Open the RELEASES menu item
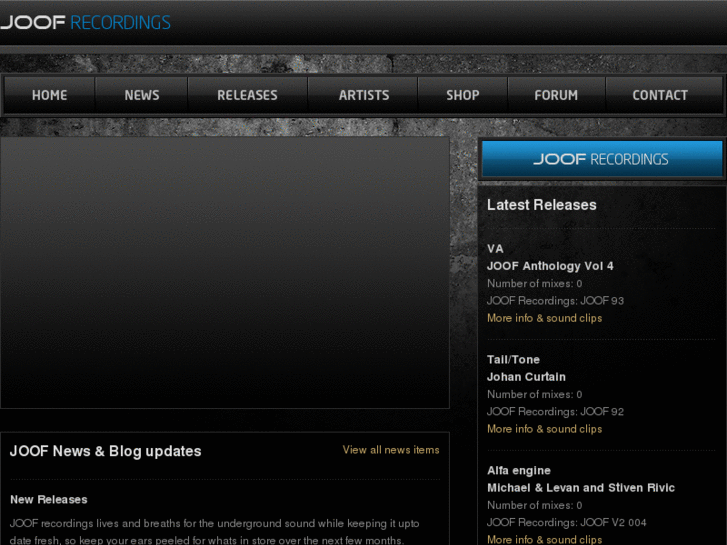727x545 pixels. (x=248, y=95)
